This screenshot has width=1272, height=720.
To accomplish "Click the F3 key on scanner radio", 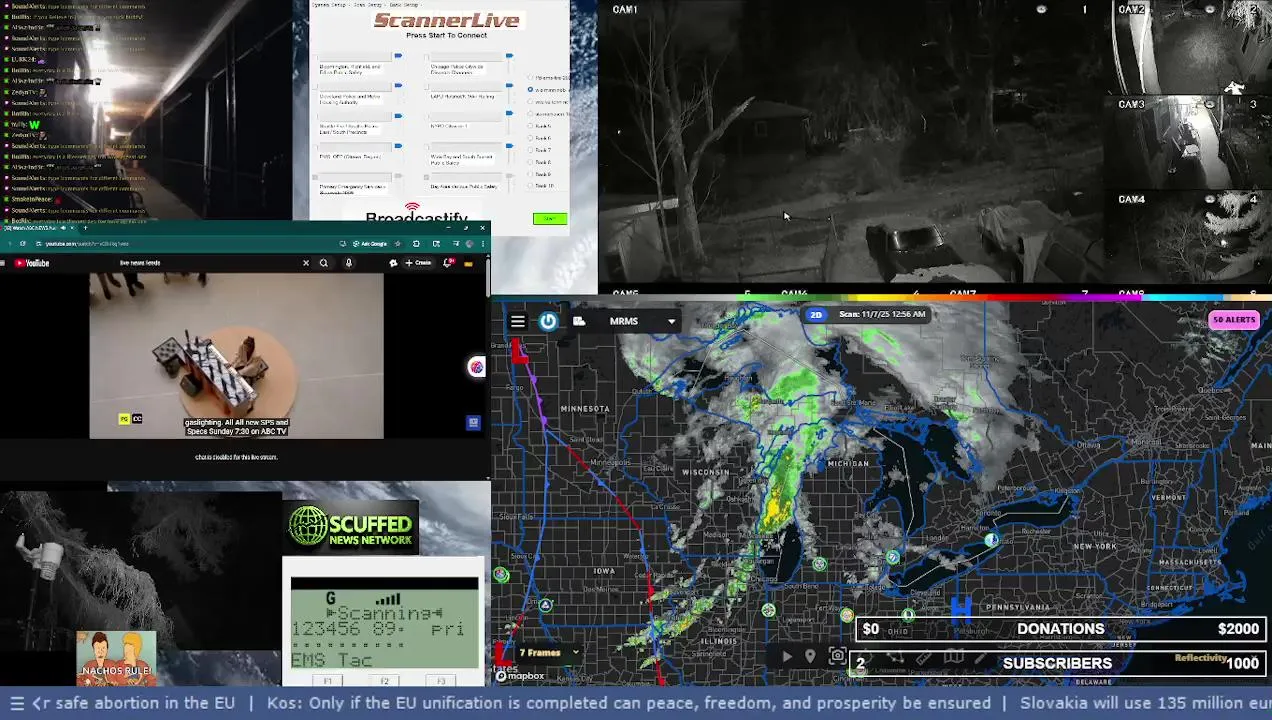I will click(x=441, y=681).
